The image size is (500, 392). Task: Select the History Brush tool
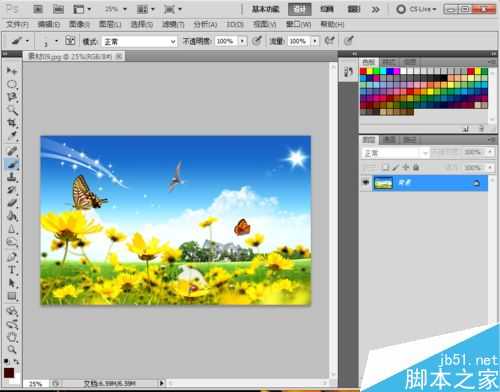pyautogui.click(x=12, y=190)
